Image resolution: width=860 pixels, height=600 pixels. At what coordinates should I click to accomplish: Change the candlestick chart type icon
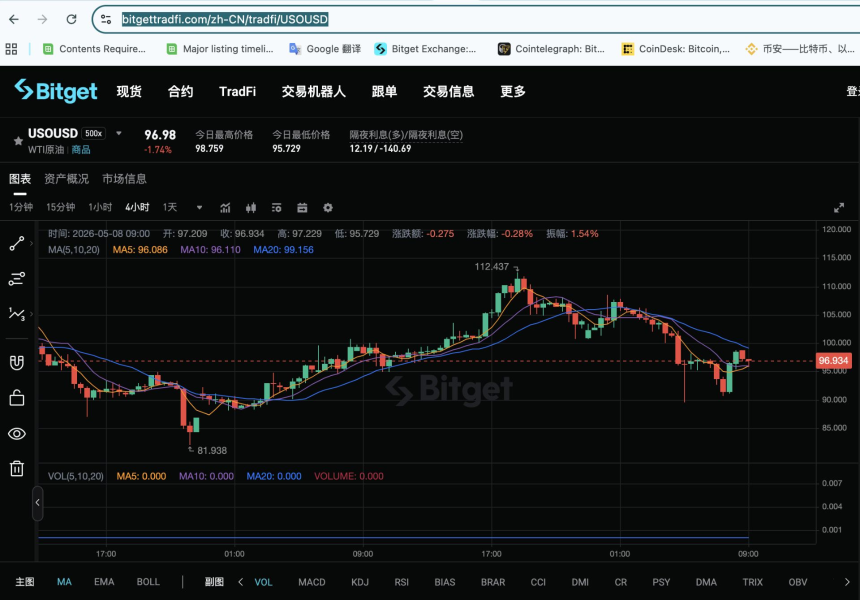251,208
